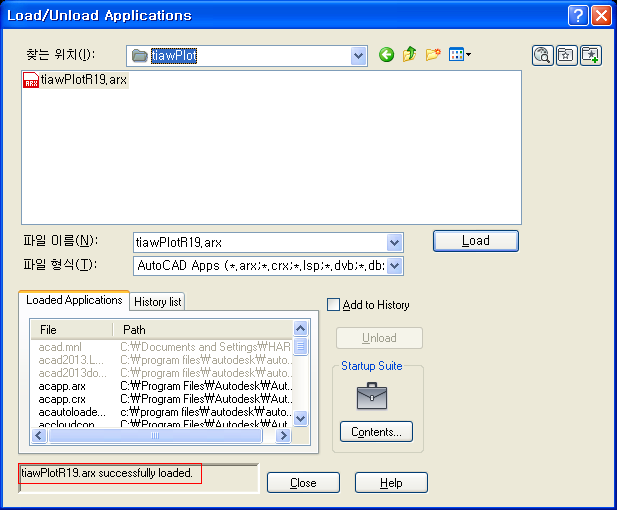This screenshot has width=617, height=510.
Task: Click the loaded list's scroll down arrow
Action: pos(301,418)
